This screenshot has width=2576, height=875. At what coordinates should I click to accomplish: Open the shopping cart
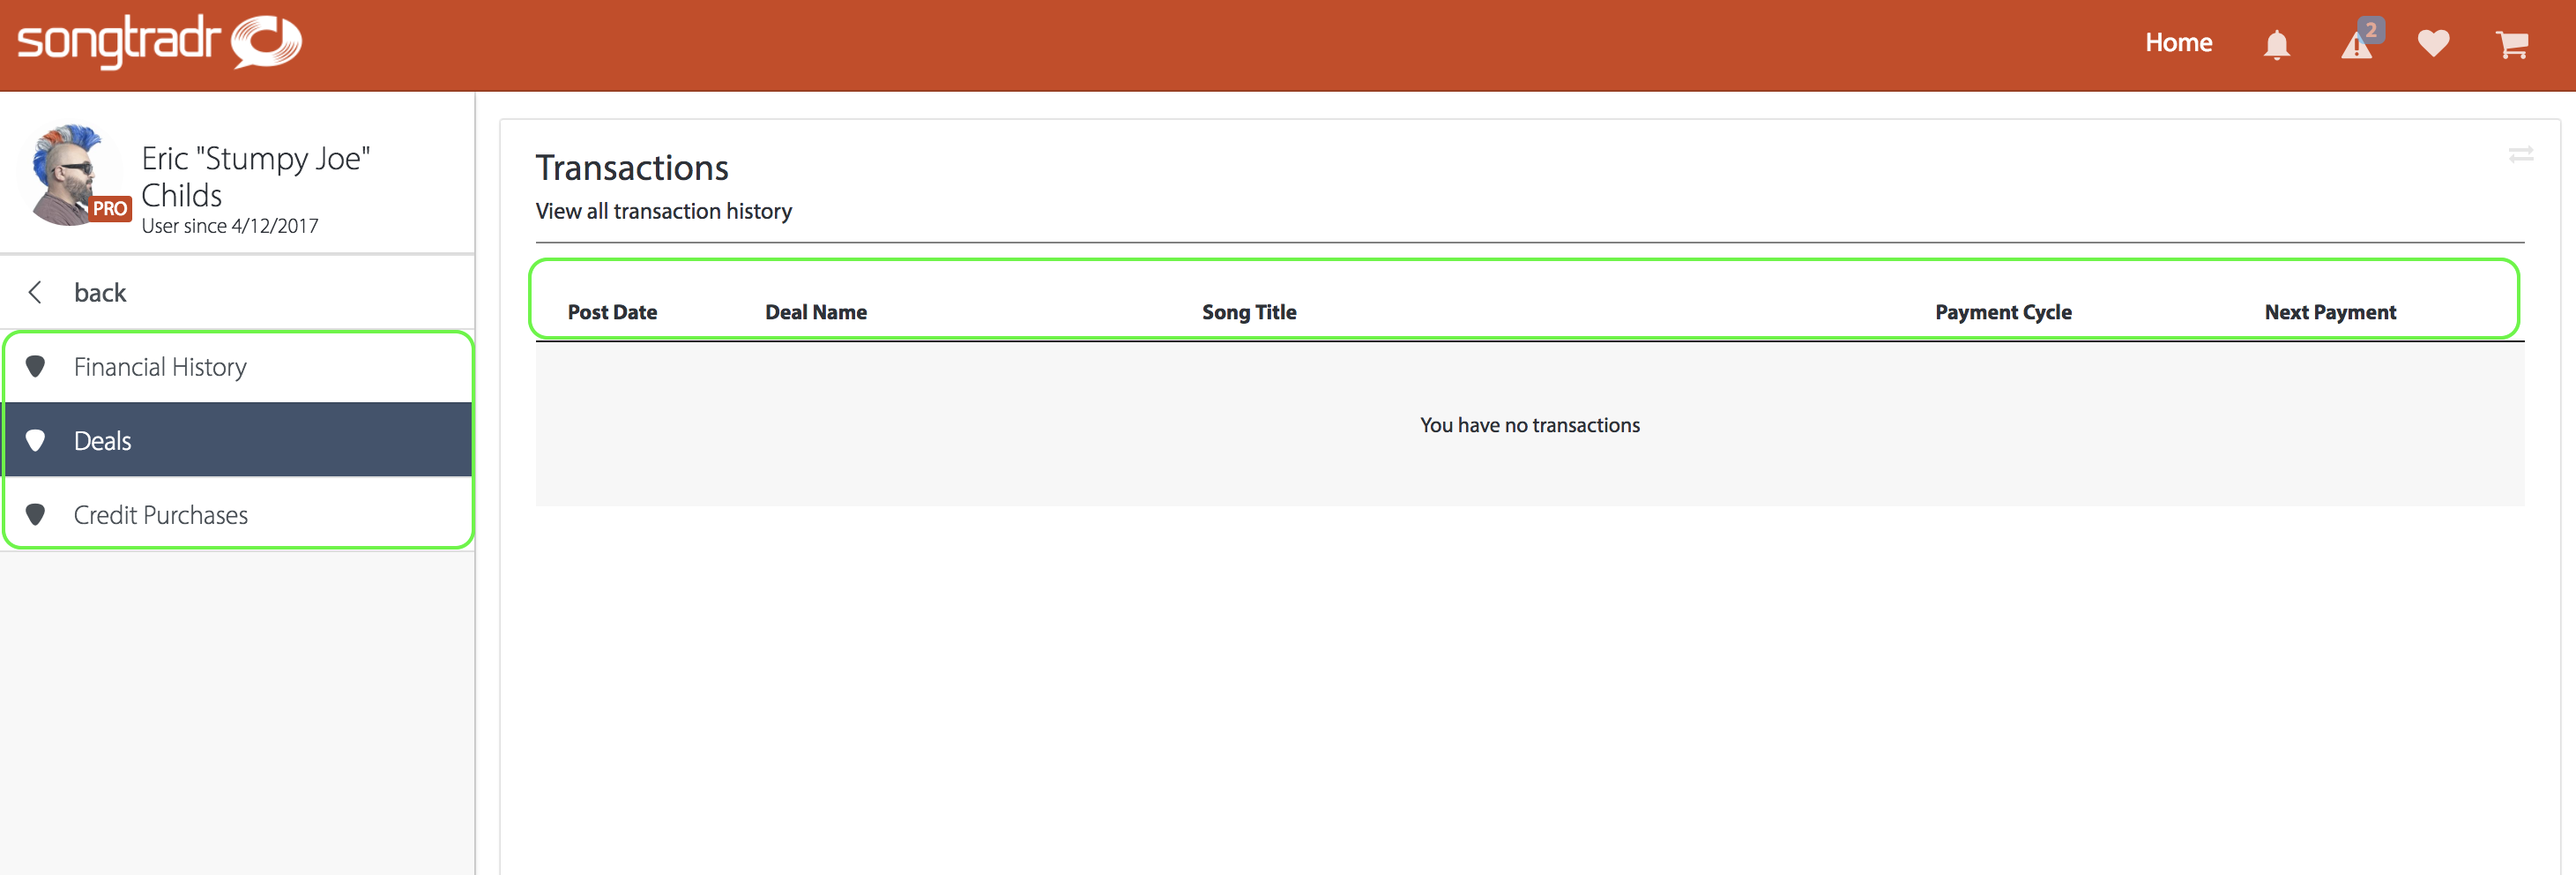click(x=2512, y=44)
